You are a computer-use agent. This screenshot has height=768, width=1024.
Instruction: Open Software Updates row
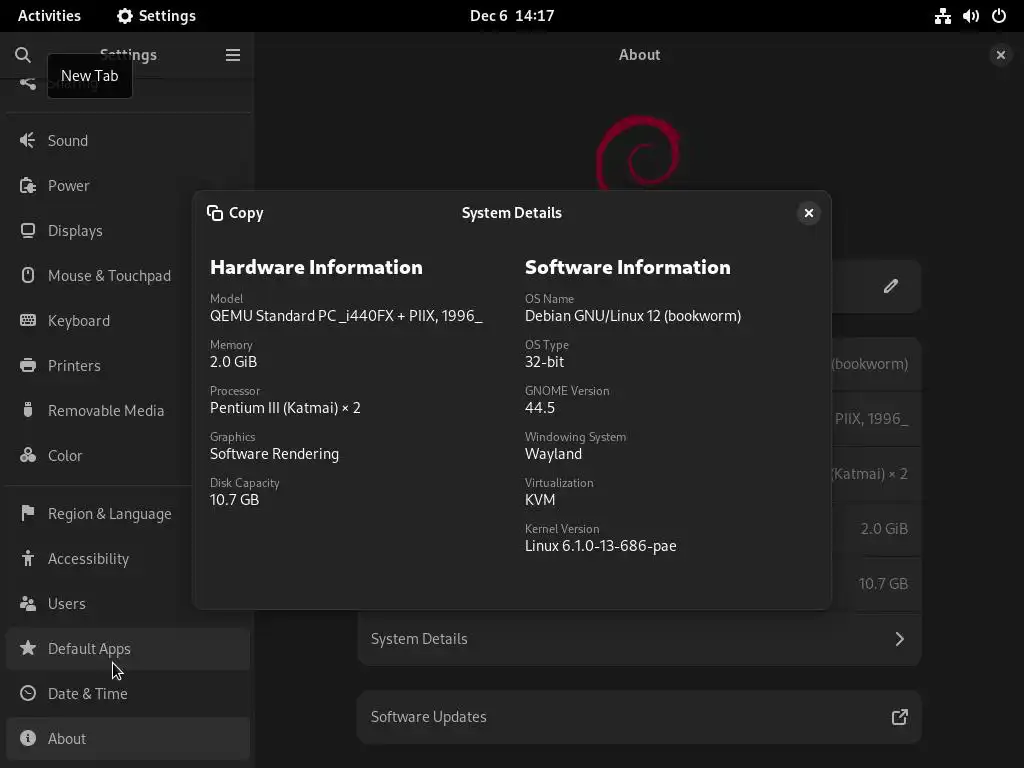pyautogui.click(x=639, y=717)
